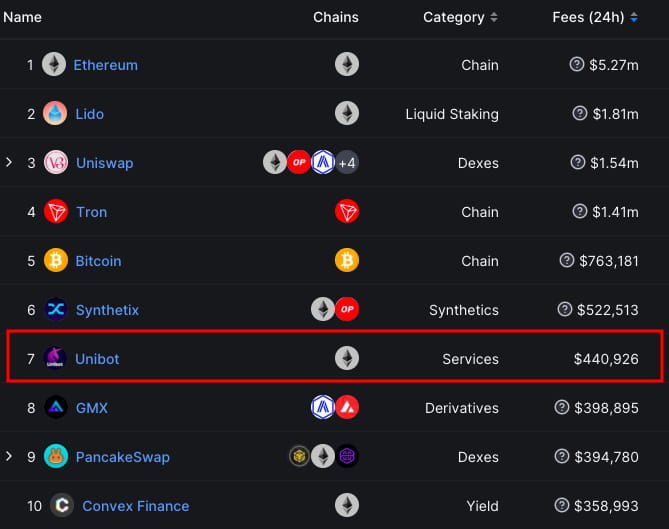Click the Lido protocol logo icon
The width and height of the screenshot is (669, 529).
(55, 114)
